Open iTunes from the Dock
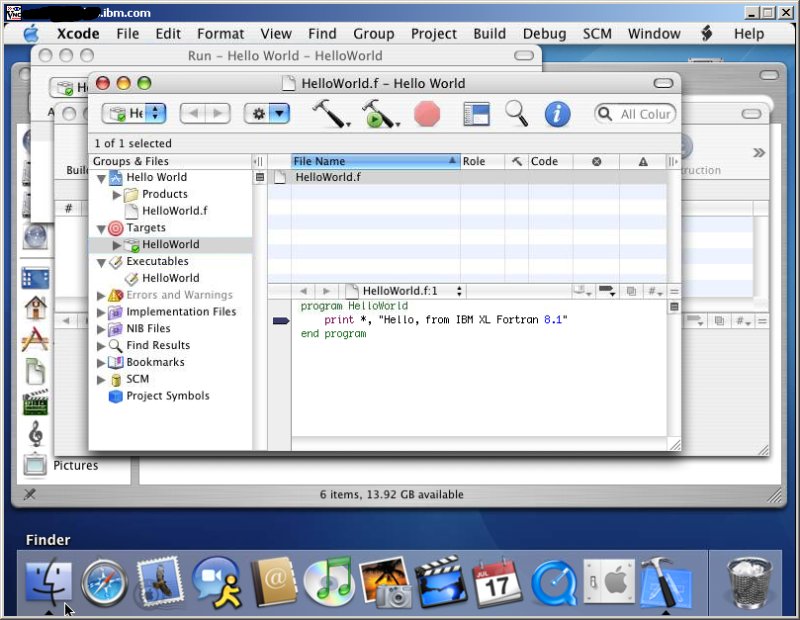Viewport: 800px width, 620px height. click(328, 582)
